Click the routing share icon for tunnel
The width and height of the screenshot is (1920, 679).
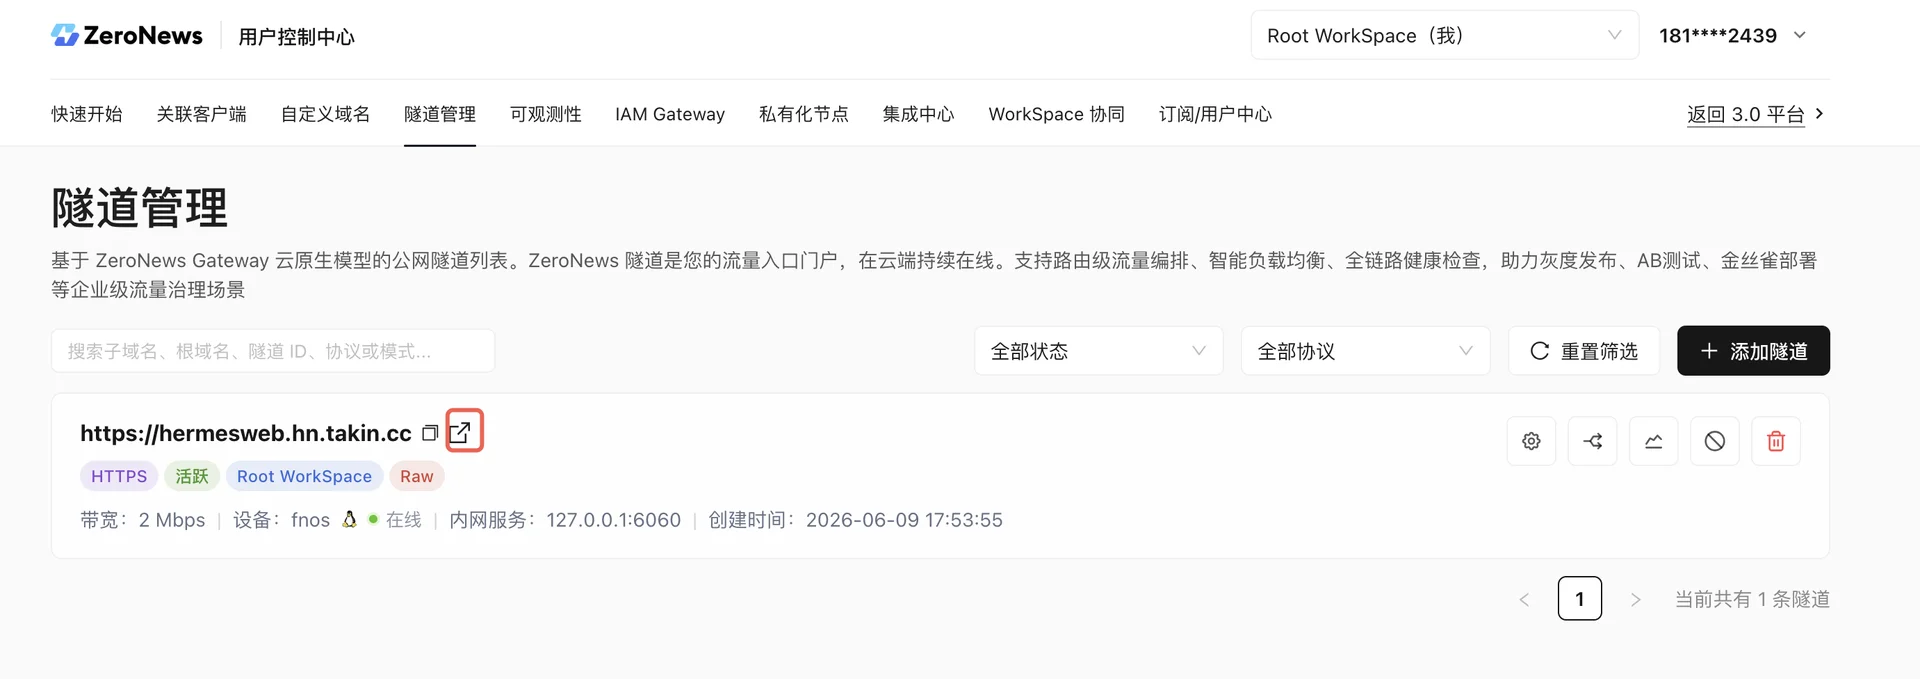pyautogui.click(x=1593, y=441)
